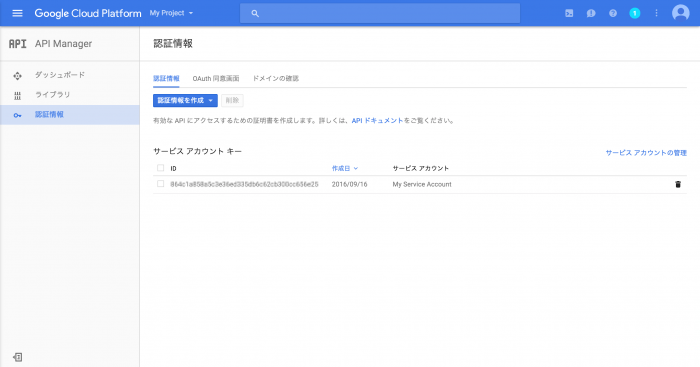Open the user account avatar
The image size is (700, 367).
[x=681, y=13]
